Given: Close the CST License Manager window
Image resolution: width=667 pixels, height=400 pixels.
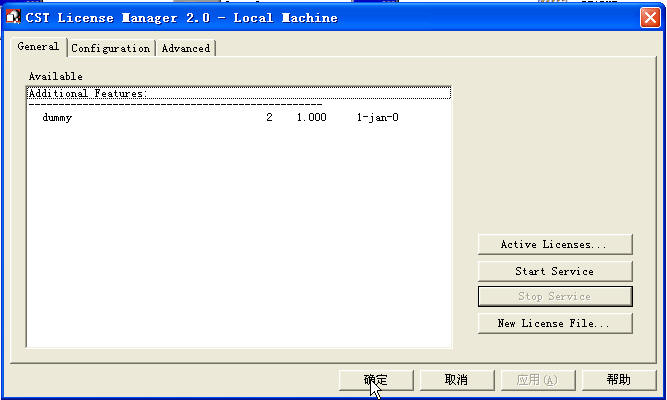Looking at the screenshot, I should [650, 18].
